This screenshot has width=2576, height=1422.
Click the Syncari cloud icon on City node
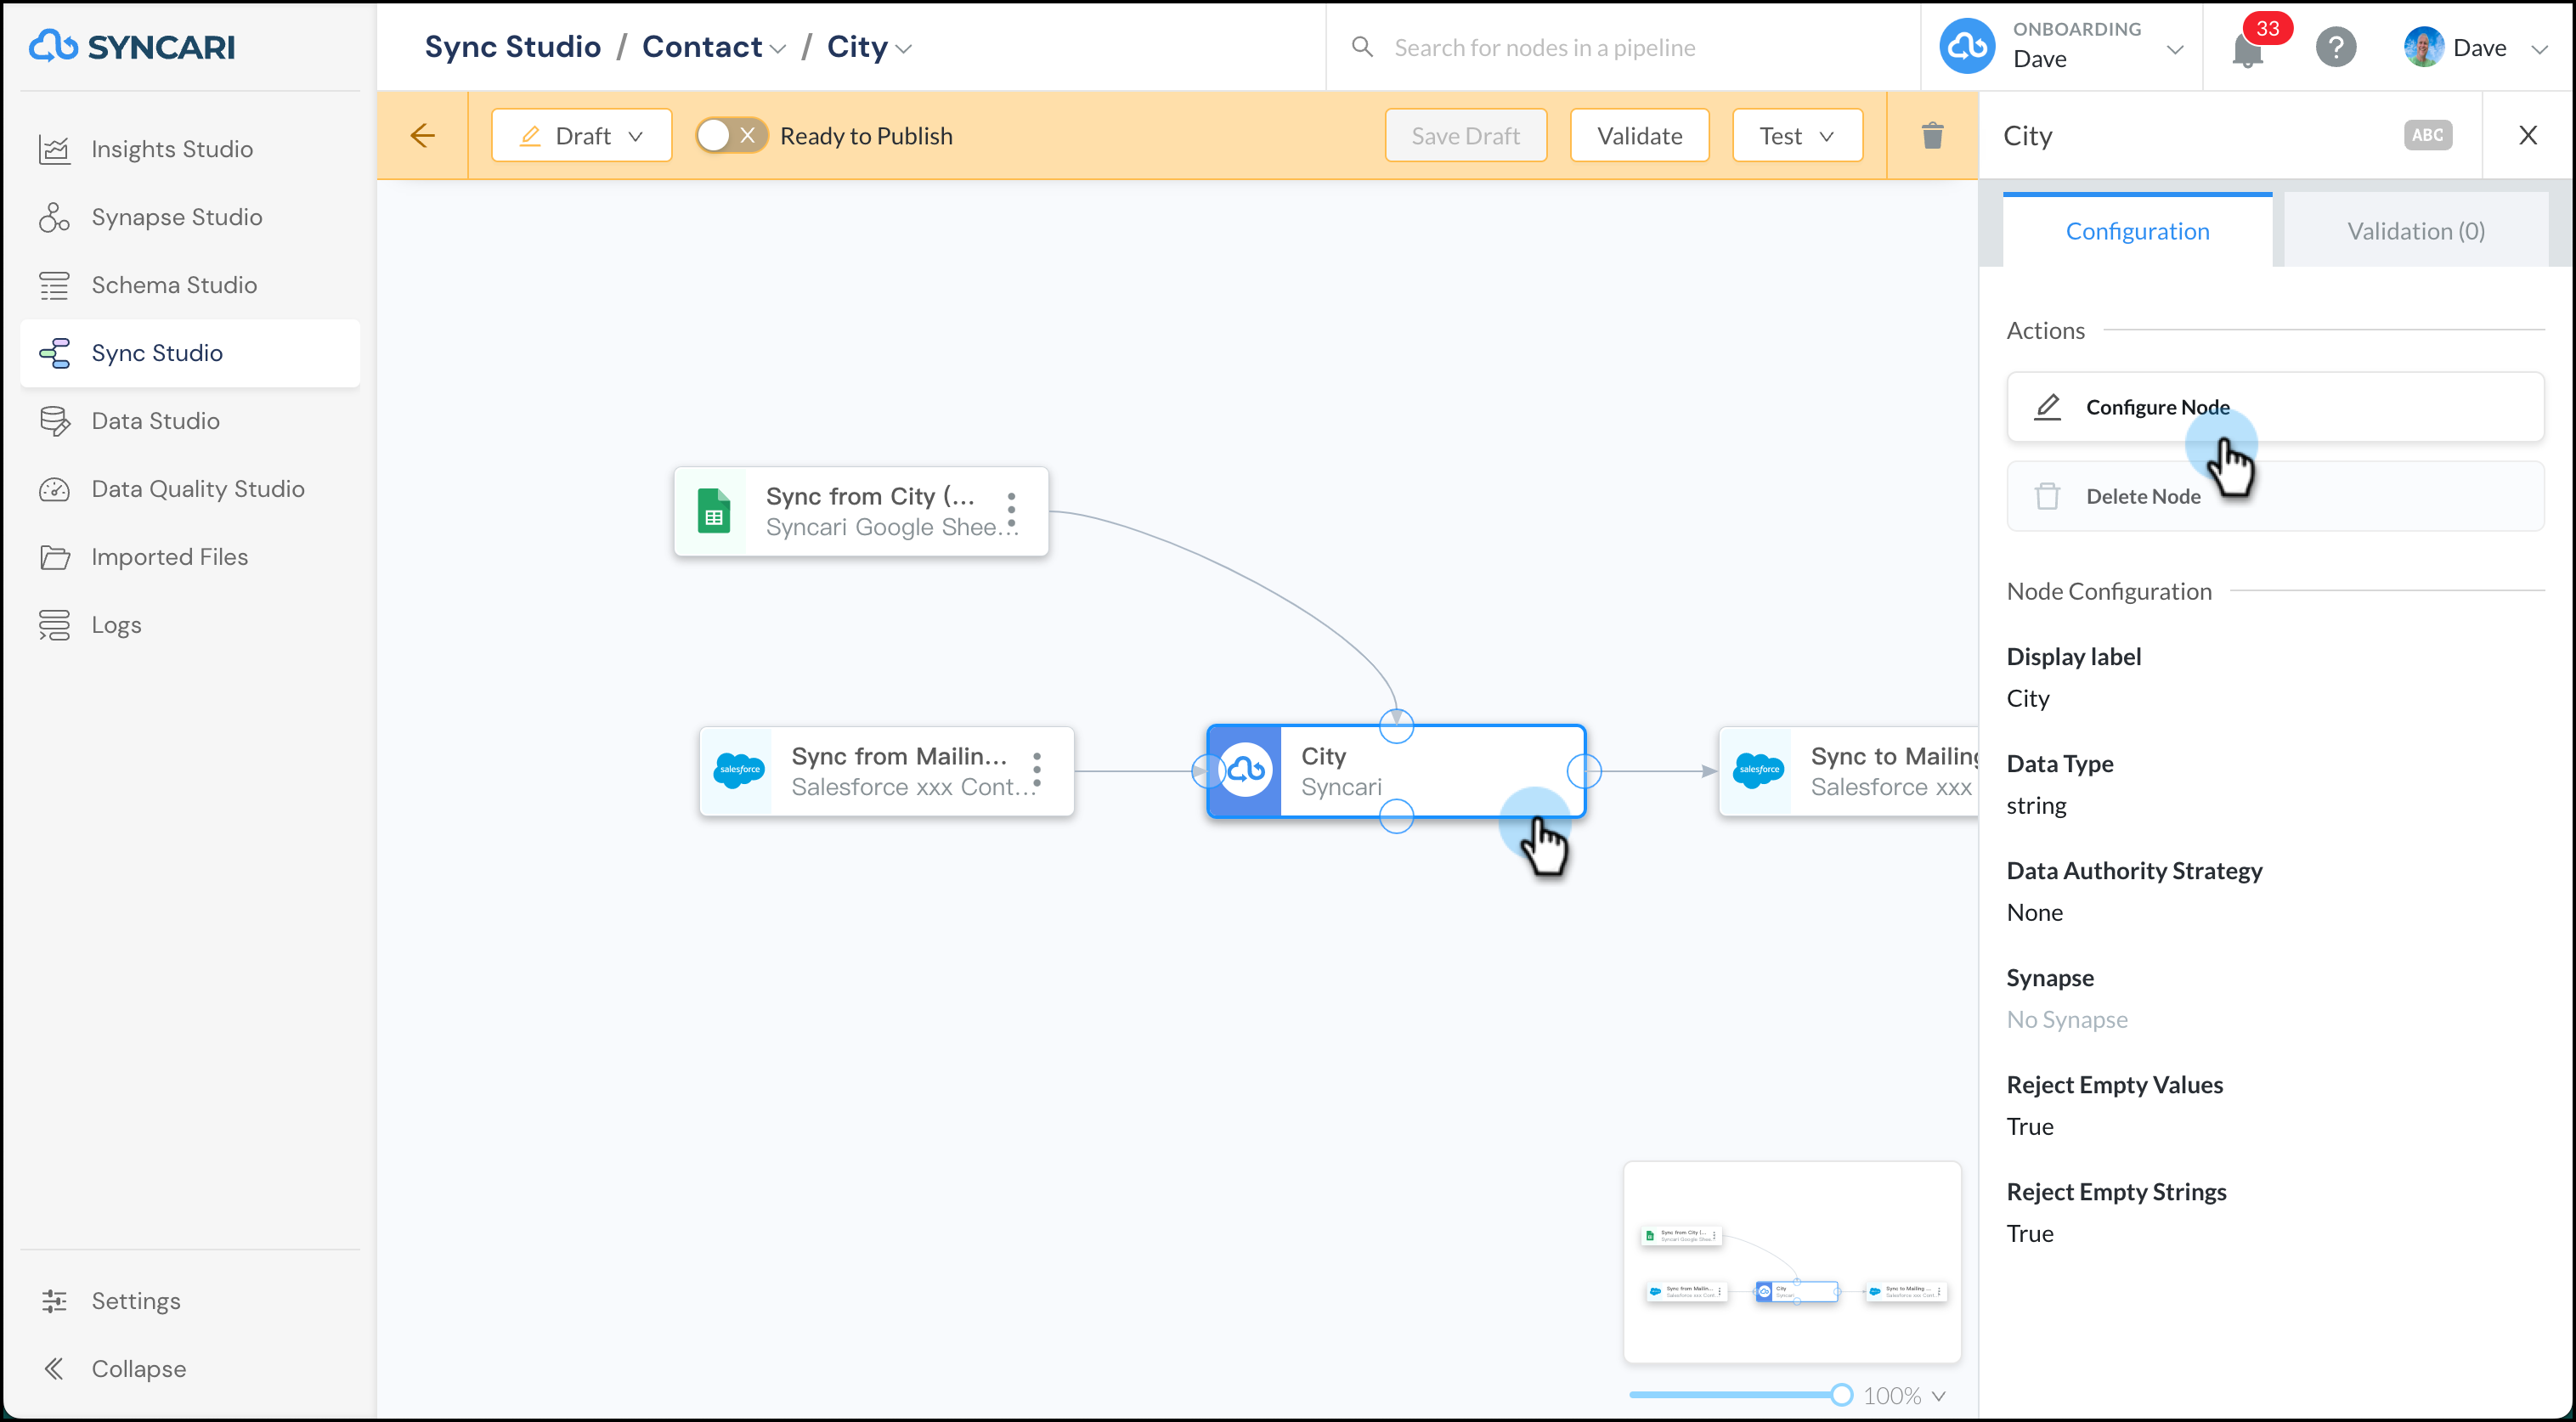(1245, 770)
